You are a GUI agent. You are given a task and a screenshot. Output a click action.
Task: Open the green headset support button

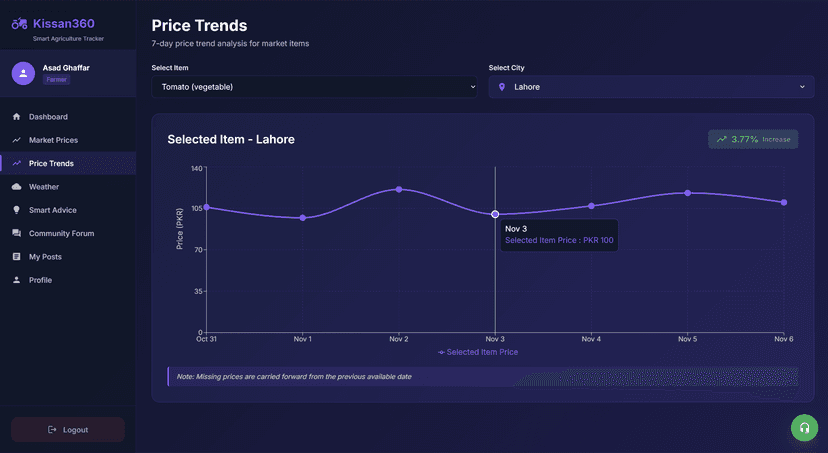coord(804,428)
